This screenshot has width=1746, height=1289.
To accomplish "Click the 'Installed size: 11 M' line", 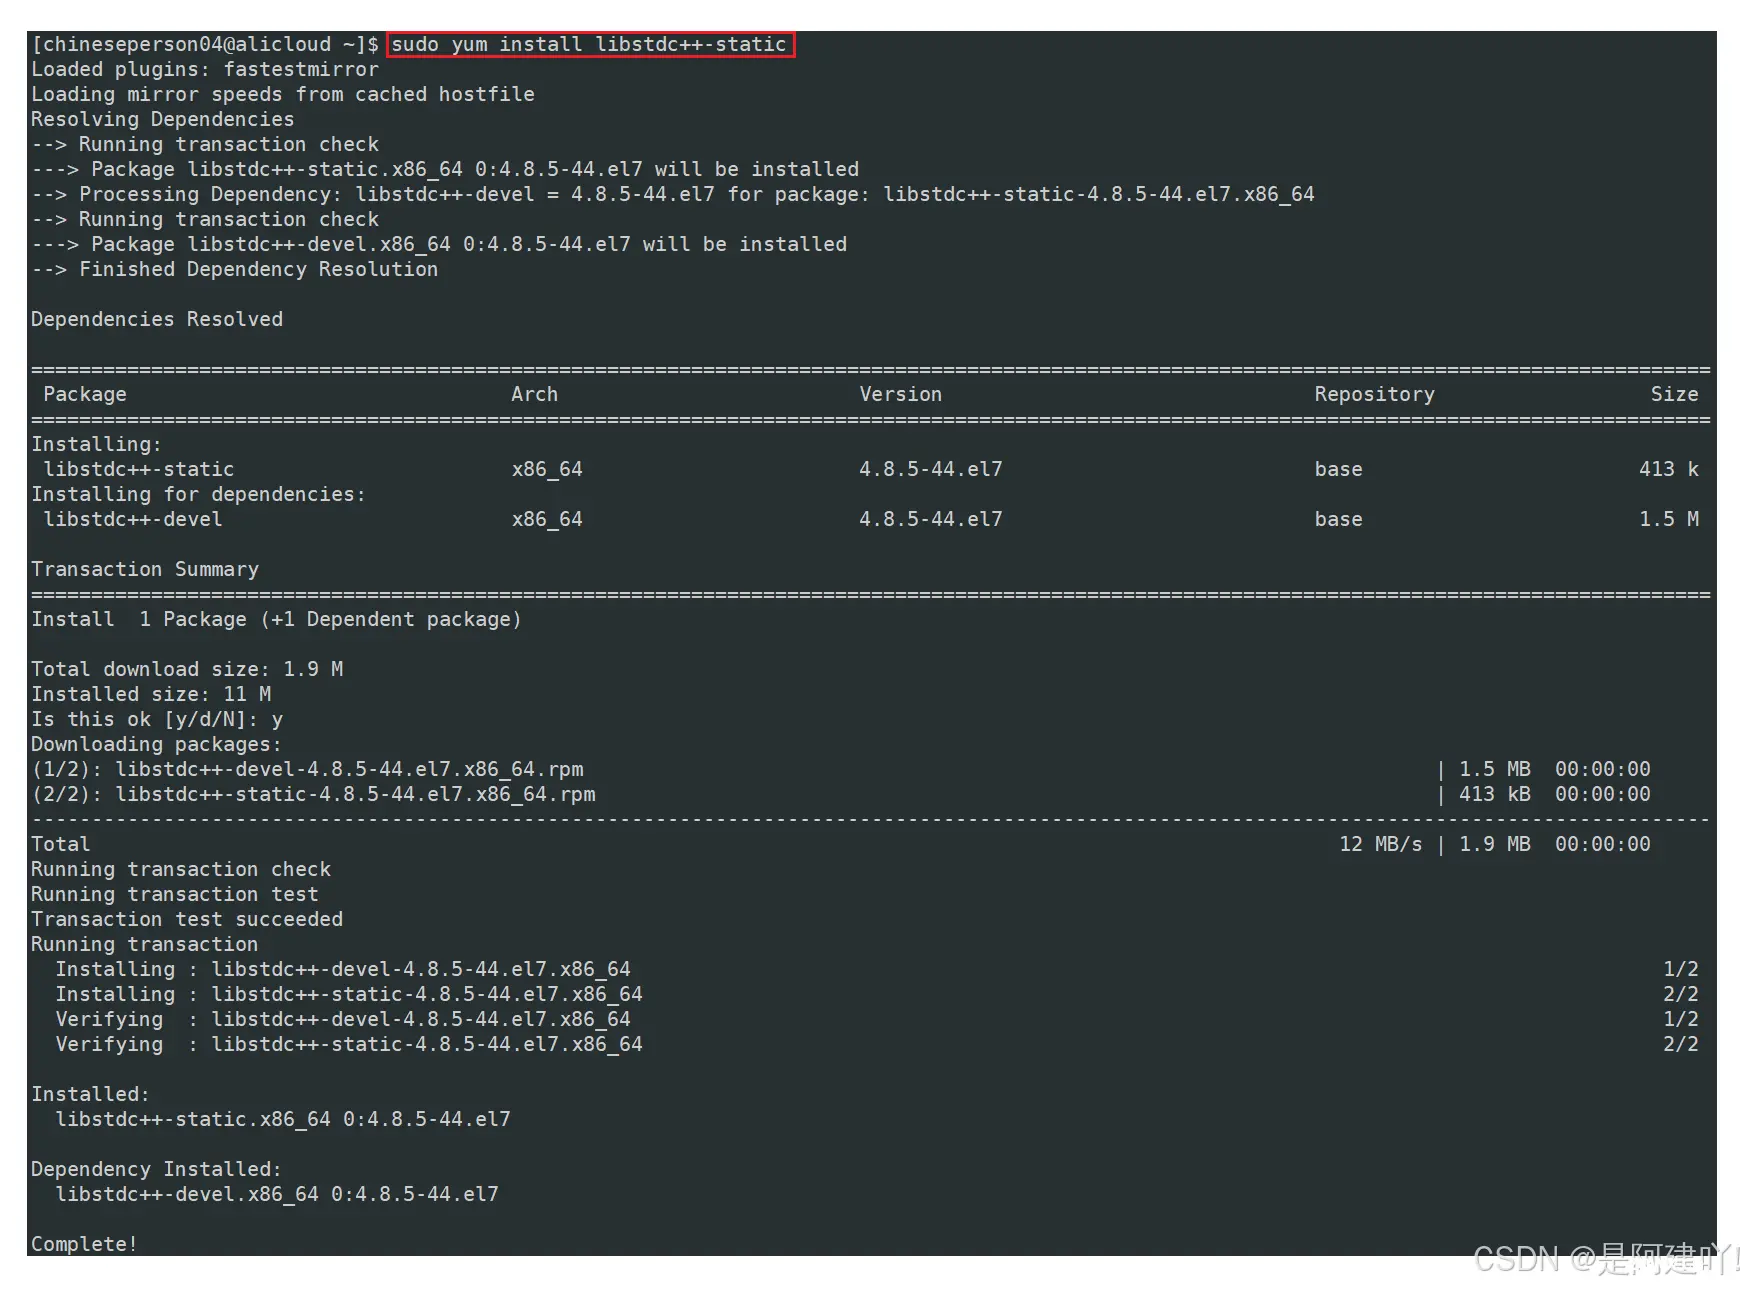I will click(x=151, y=694).
